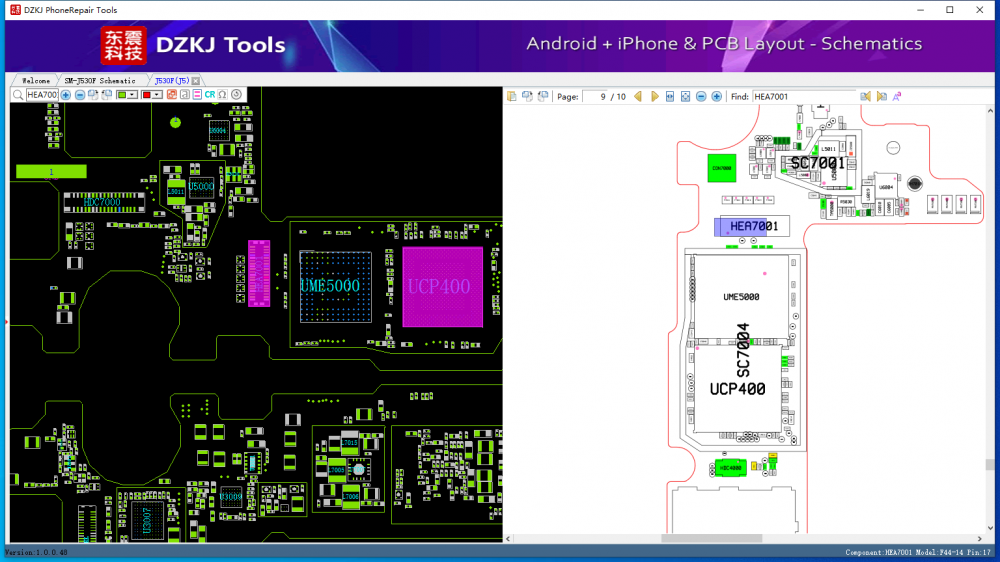Screen dimensions: 1000x562
Task: Click the document page icon in schematic toolbar
Action: [511, 96]
